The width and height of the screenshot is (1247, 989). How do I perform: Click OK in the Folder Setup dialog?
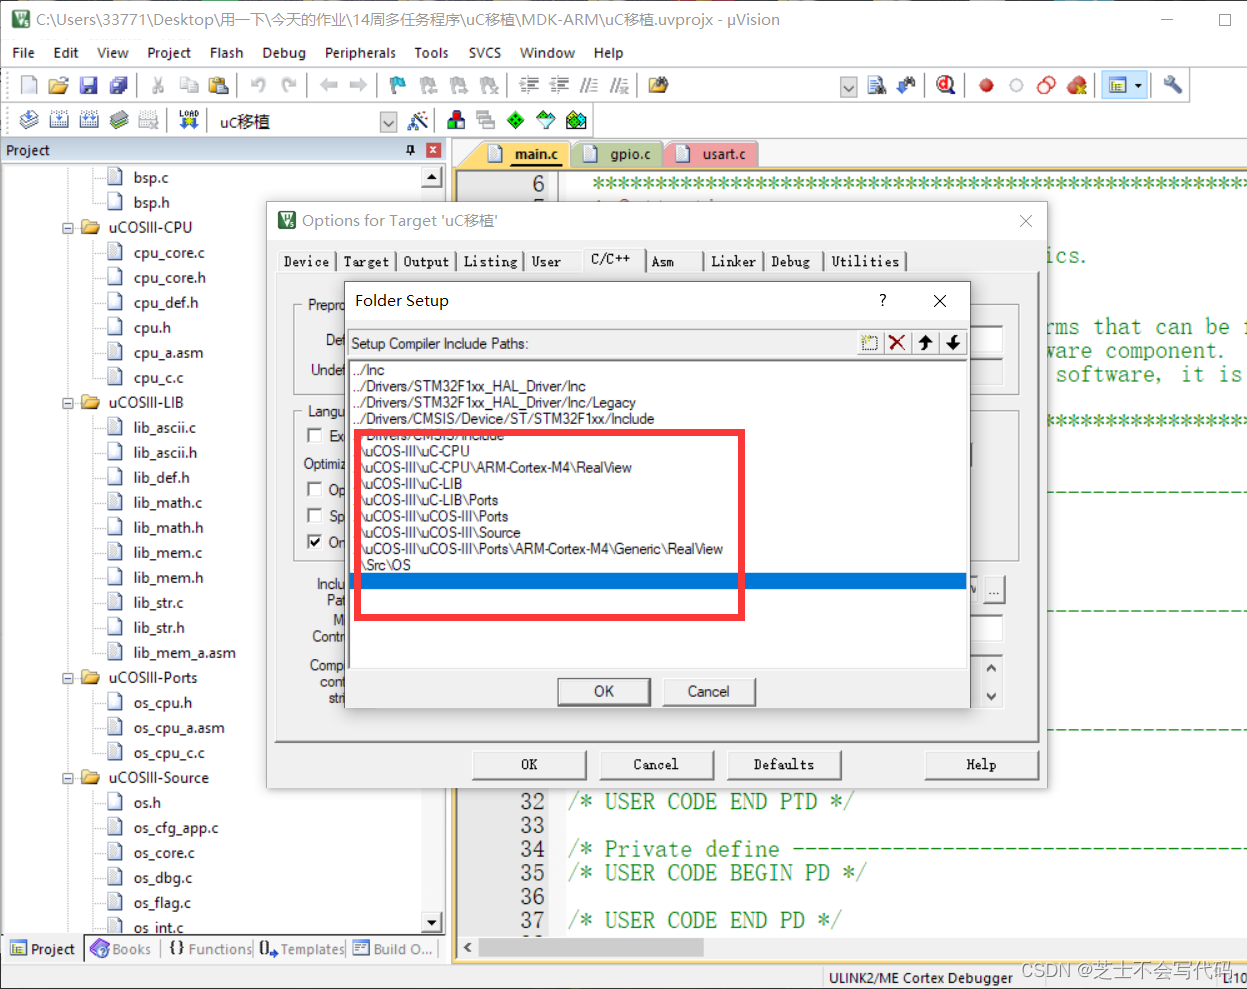tap(604, 691)
